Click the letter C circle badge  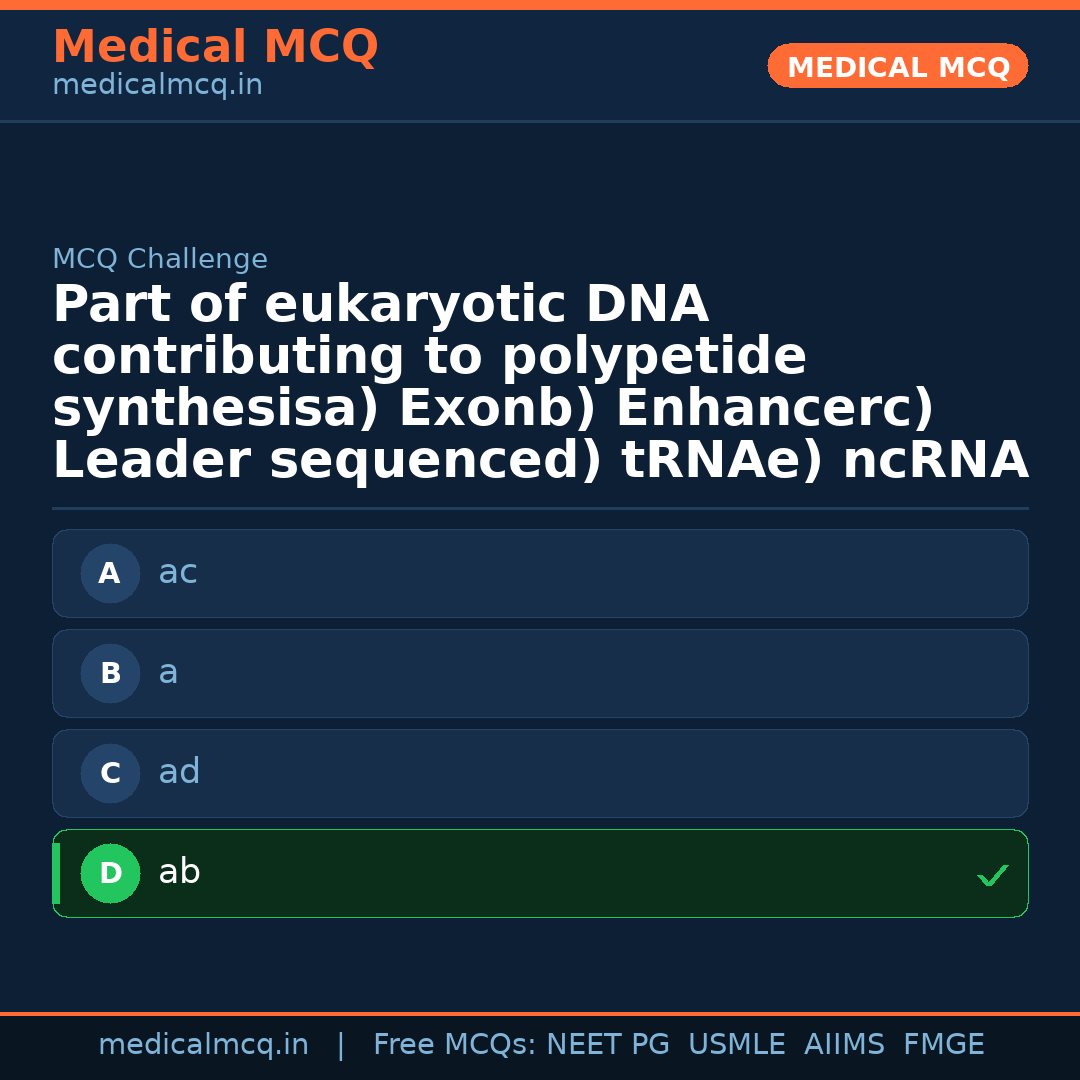[x=110, y=774]
